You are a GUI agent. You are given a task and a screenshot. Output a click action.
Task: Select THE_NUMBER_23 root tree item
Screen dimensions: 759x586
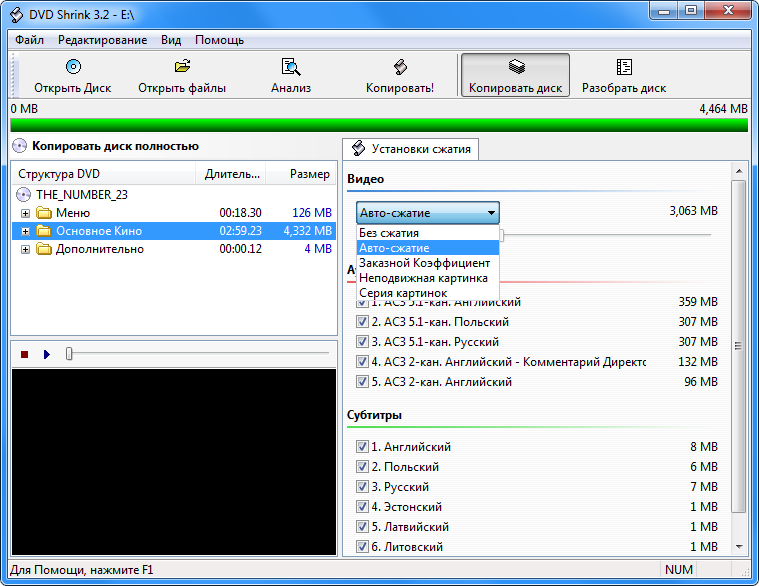point(82,195)
